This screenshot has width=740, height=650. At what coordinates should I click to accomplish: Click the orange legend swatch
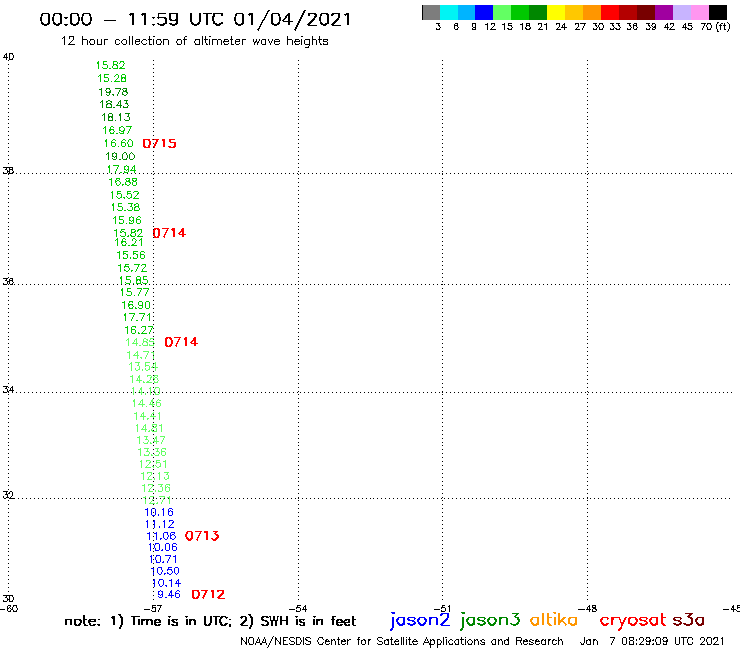click(x=592, y=12)
